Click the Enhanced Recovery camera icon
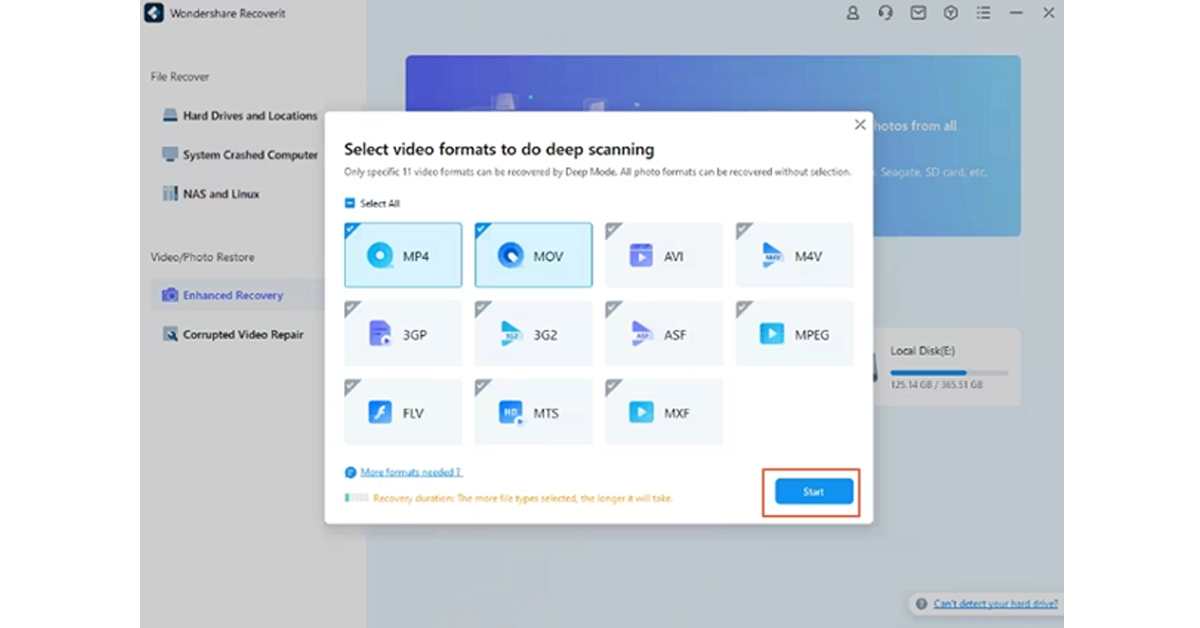Viewport: 1200px width, 628px height. tap(170, 295)
